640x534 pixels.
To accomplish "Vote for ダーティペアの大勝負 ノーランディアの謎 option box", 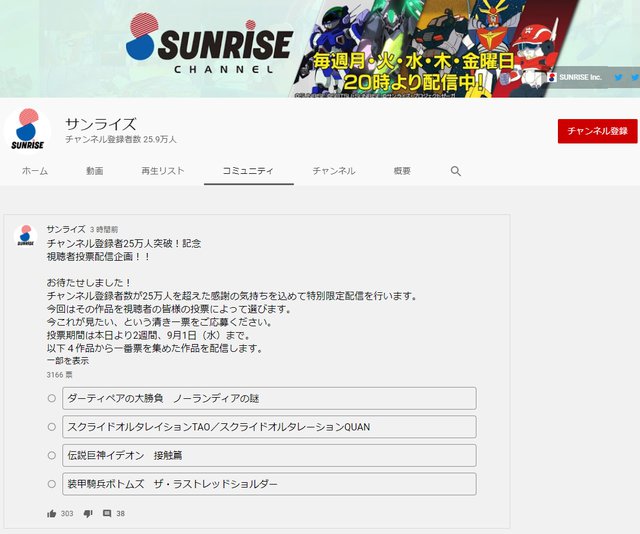I will (269, 398).
